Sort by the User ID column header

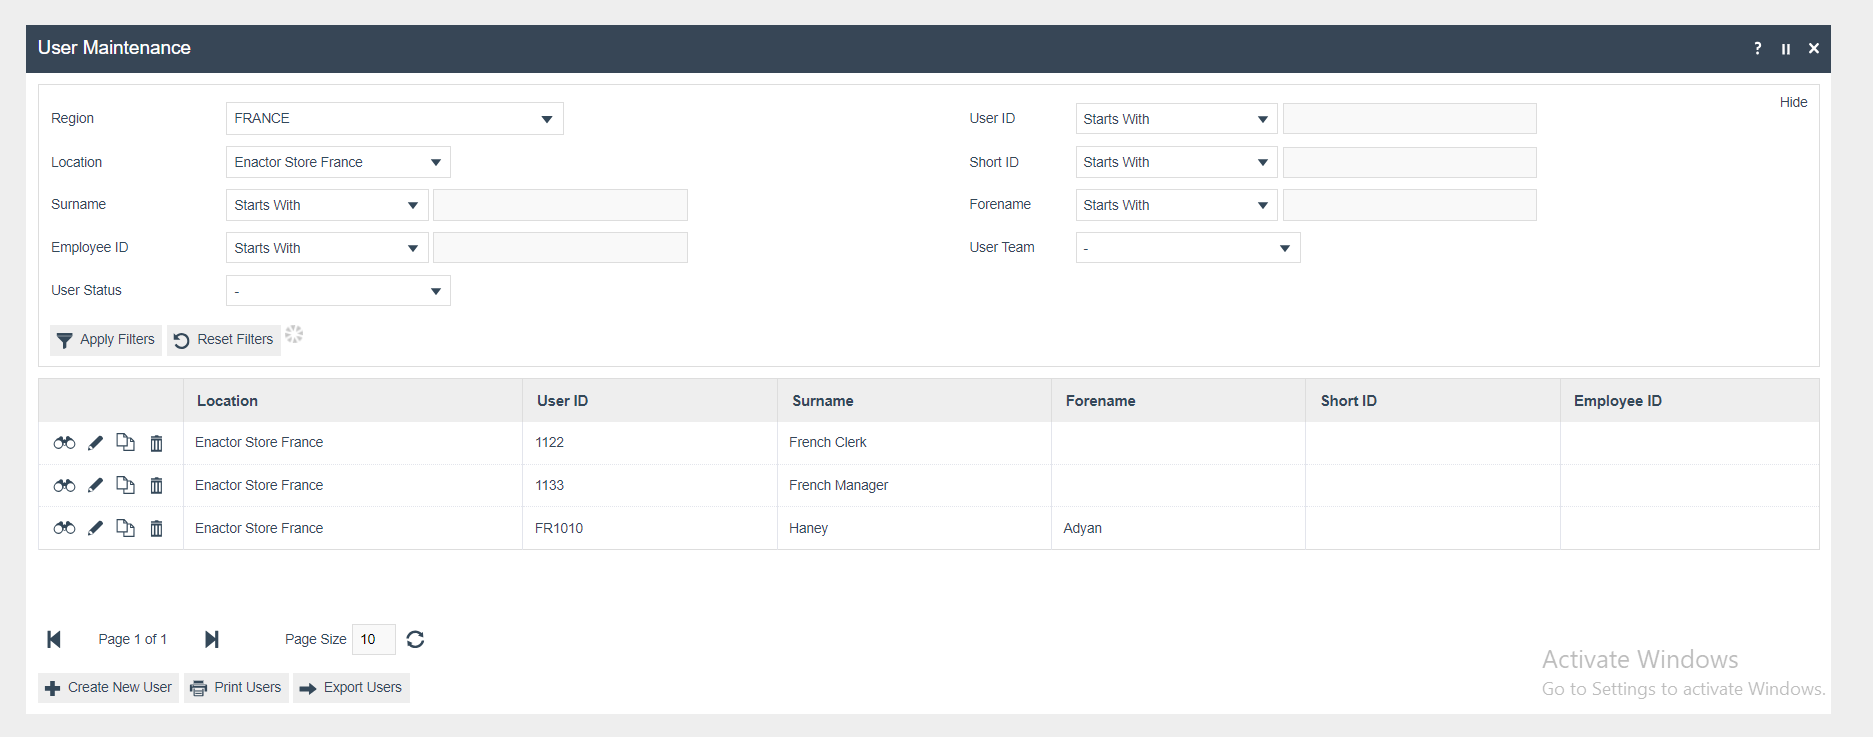coord(562,401)
